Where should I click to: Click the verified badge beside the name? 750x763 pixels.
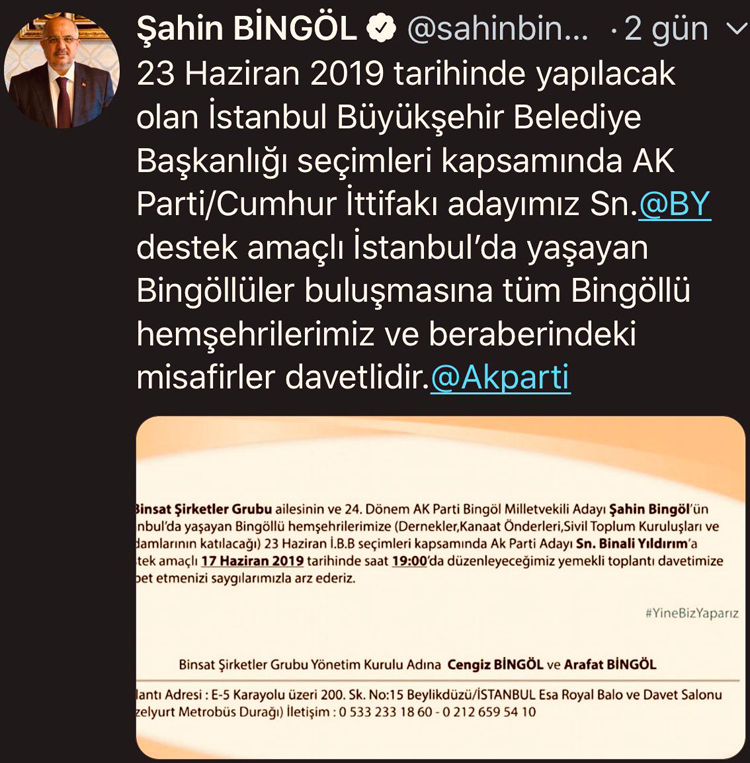[381, 29]
